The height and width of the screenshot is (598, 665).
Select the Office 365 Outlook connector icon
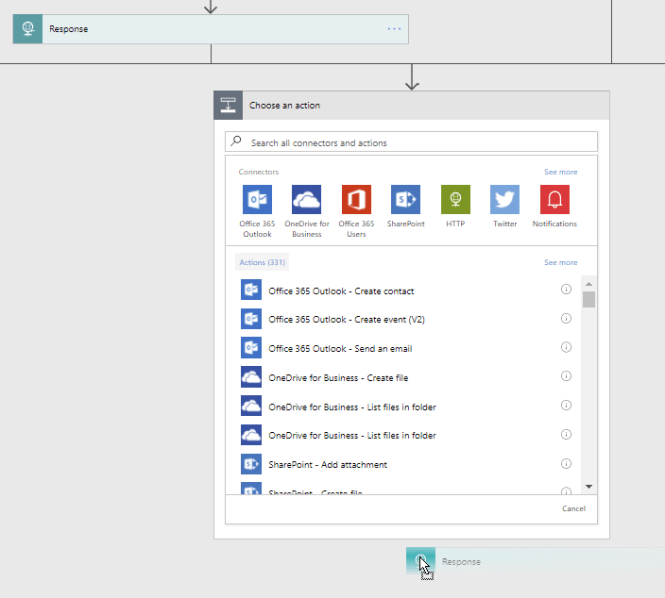click(257, 199)
